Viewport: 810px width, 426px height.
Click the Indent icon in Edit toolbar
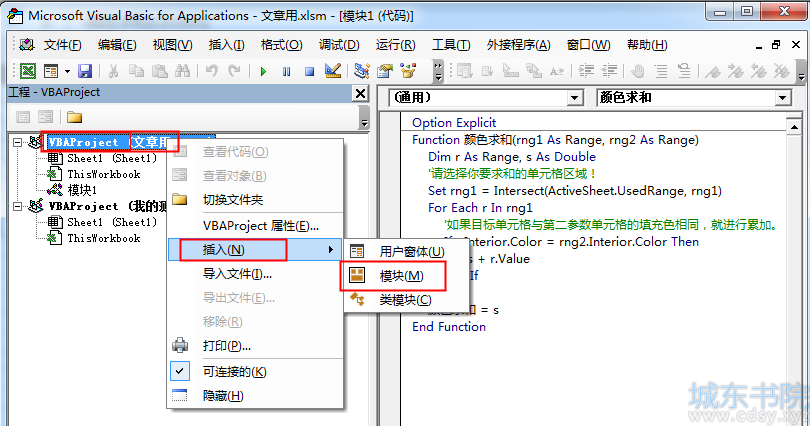tap(586, 71)
